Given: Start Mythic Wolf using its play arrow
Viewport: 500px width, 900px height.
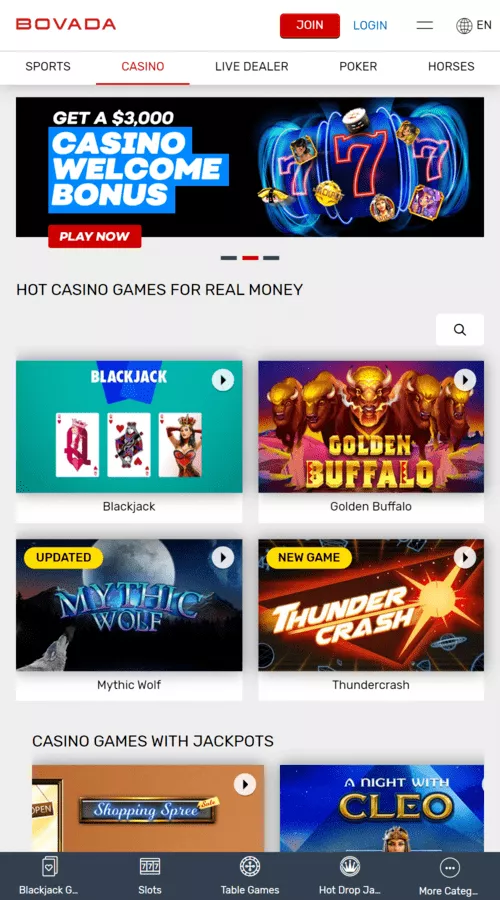Looking at the screenshot, I should 223,557.
